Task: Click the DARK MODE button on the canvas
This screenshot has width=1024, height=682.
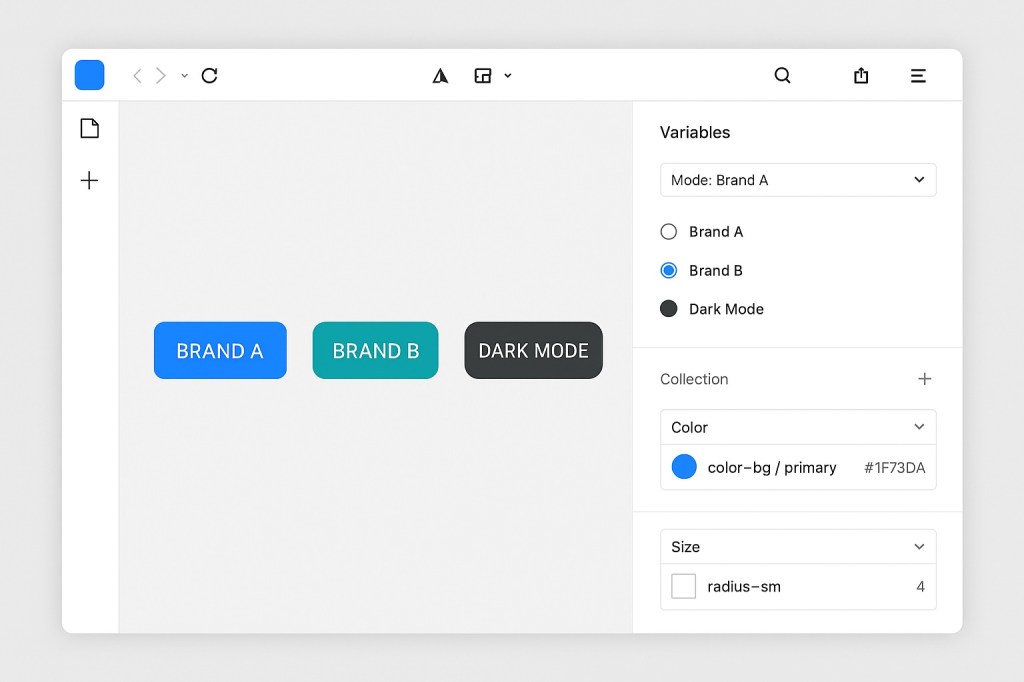Action: pyautogui.click(x=533, y=350)
